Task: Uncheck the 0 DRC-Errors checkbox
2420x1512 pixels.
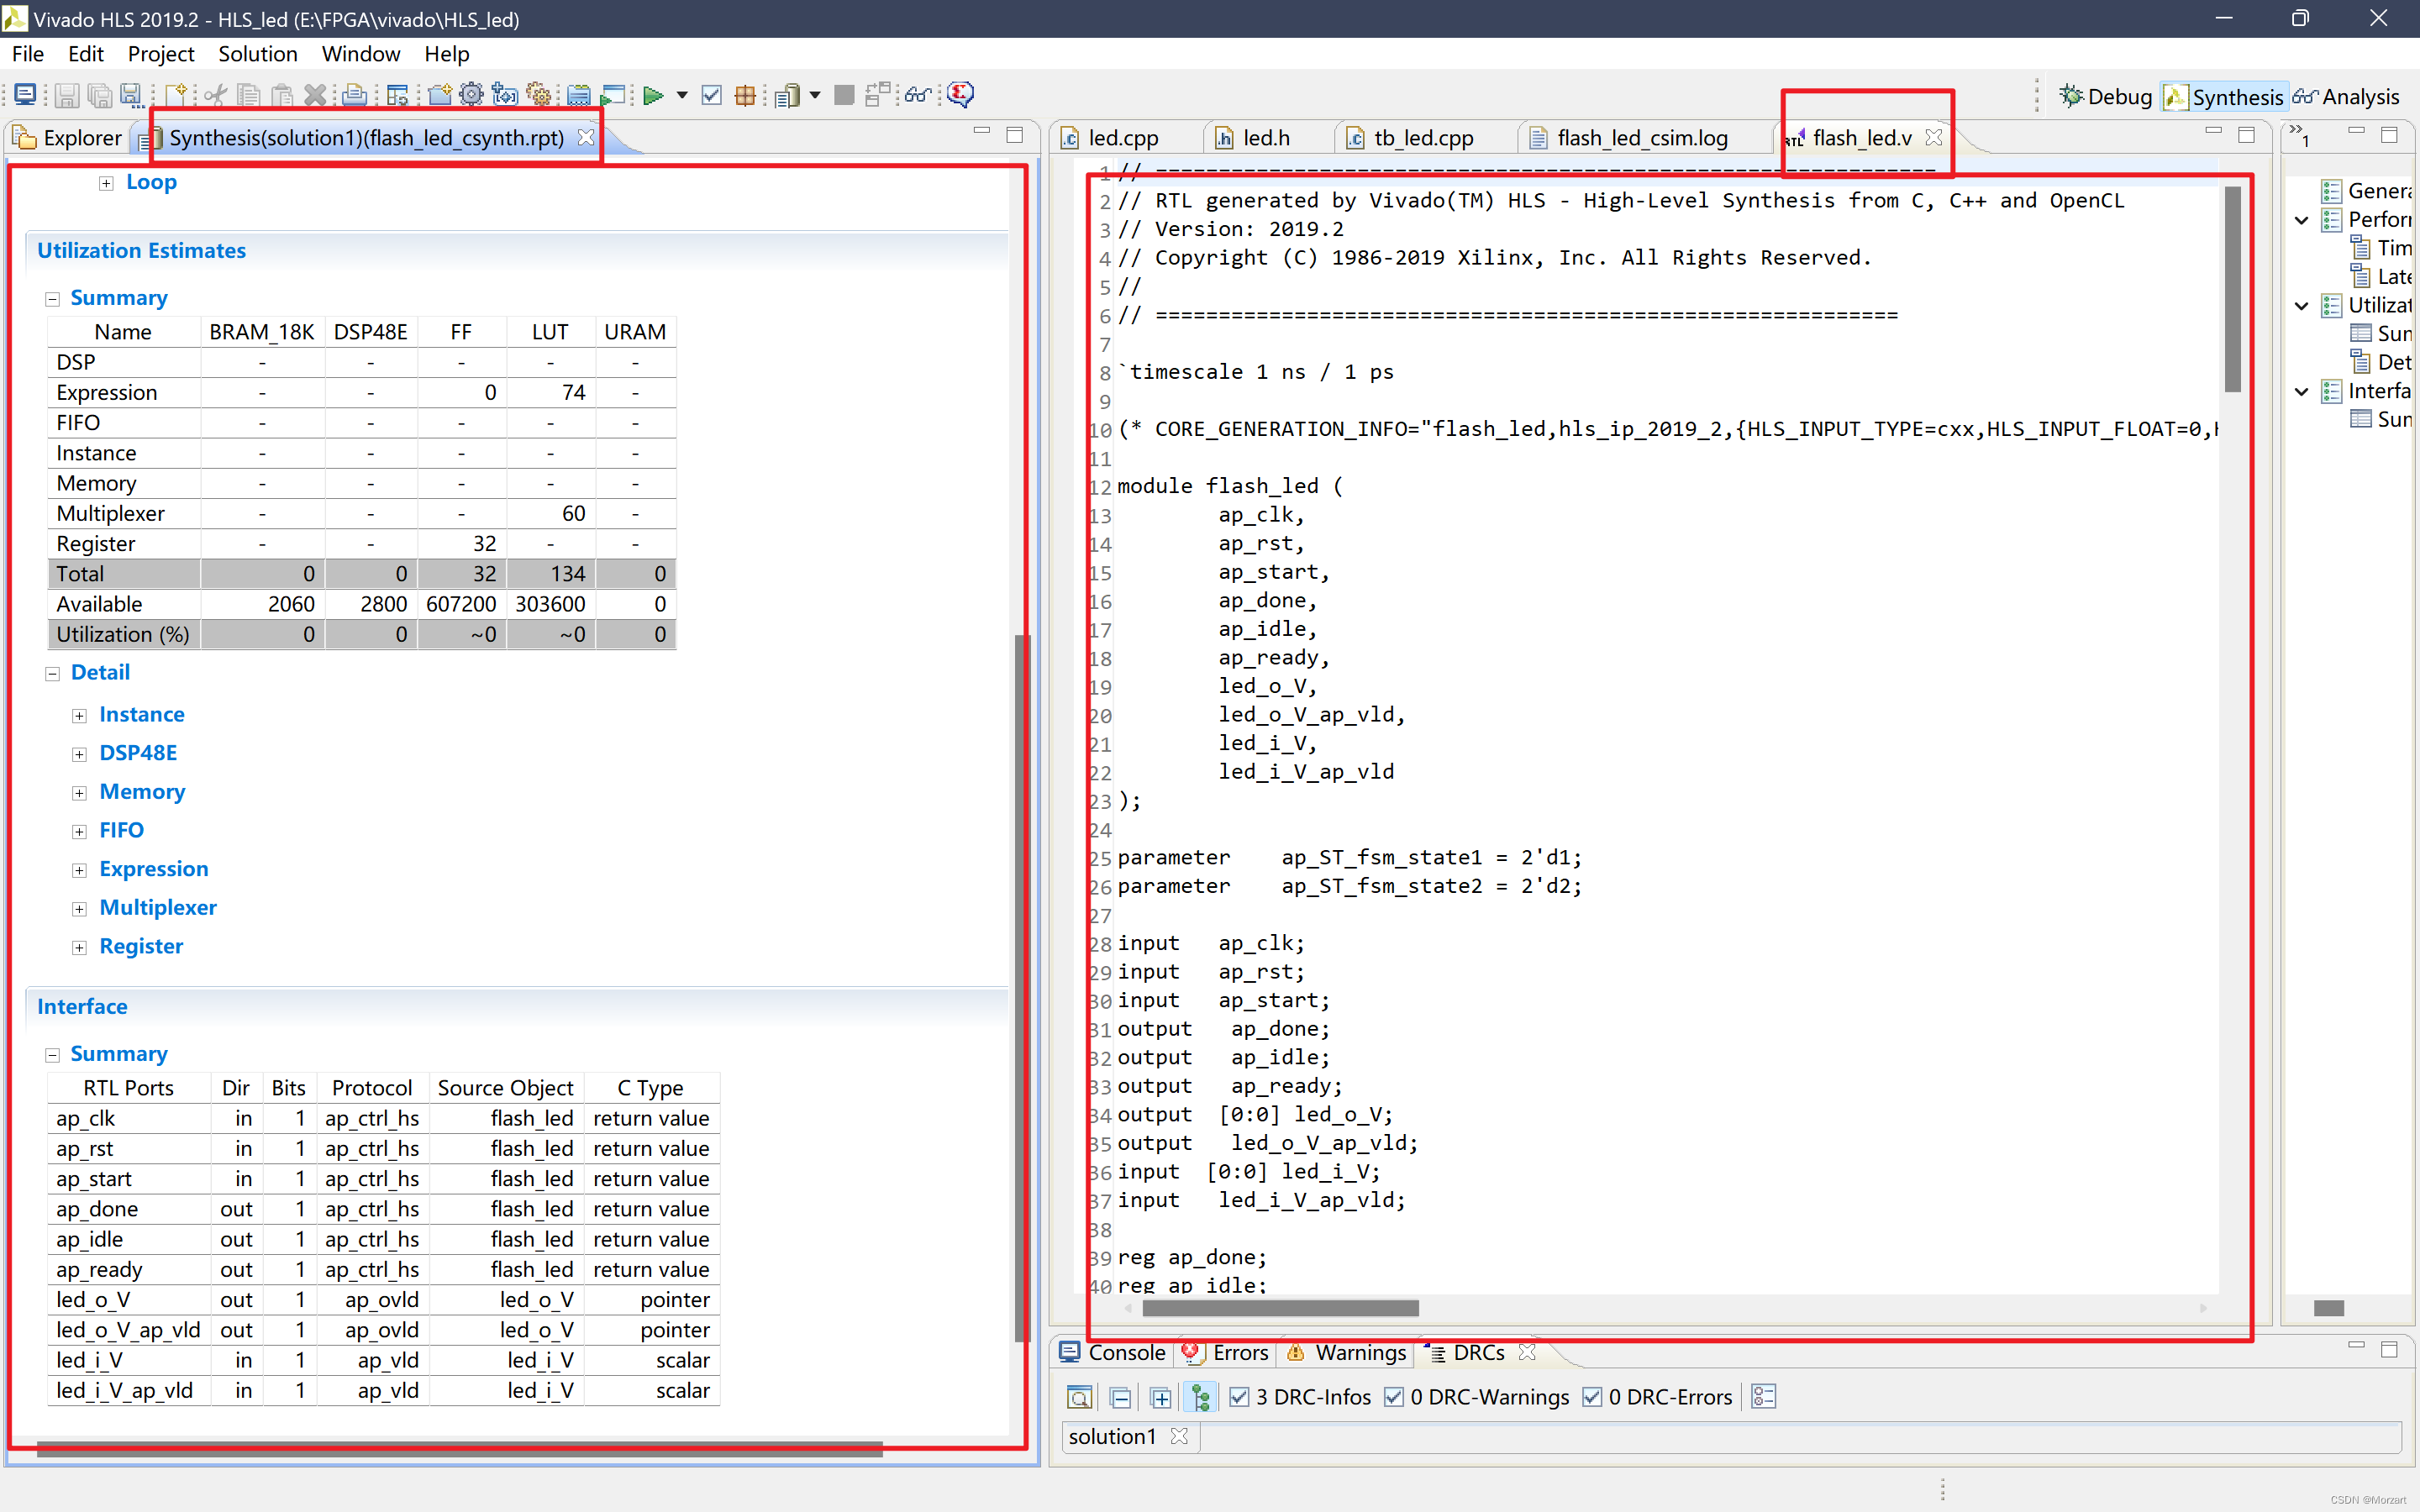Action: 1592,1397
